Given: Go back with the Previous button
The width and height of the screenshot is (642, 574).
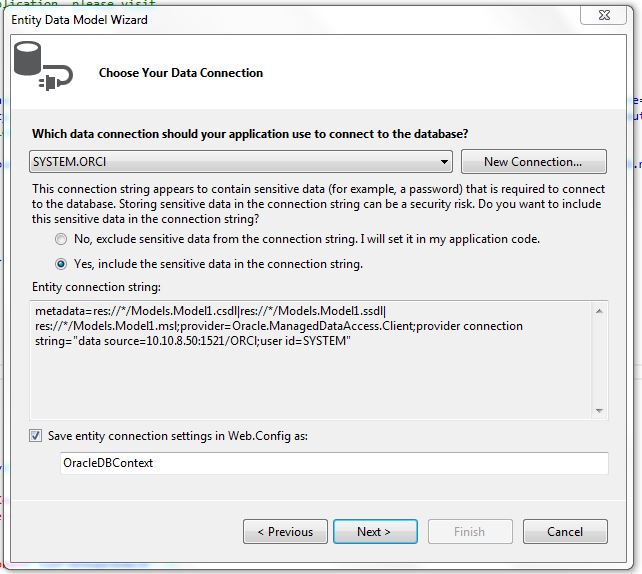Looking at the screenshot, I should [285, 531].
